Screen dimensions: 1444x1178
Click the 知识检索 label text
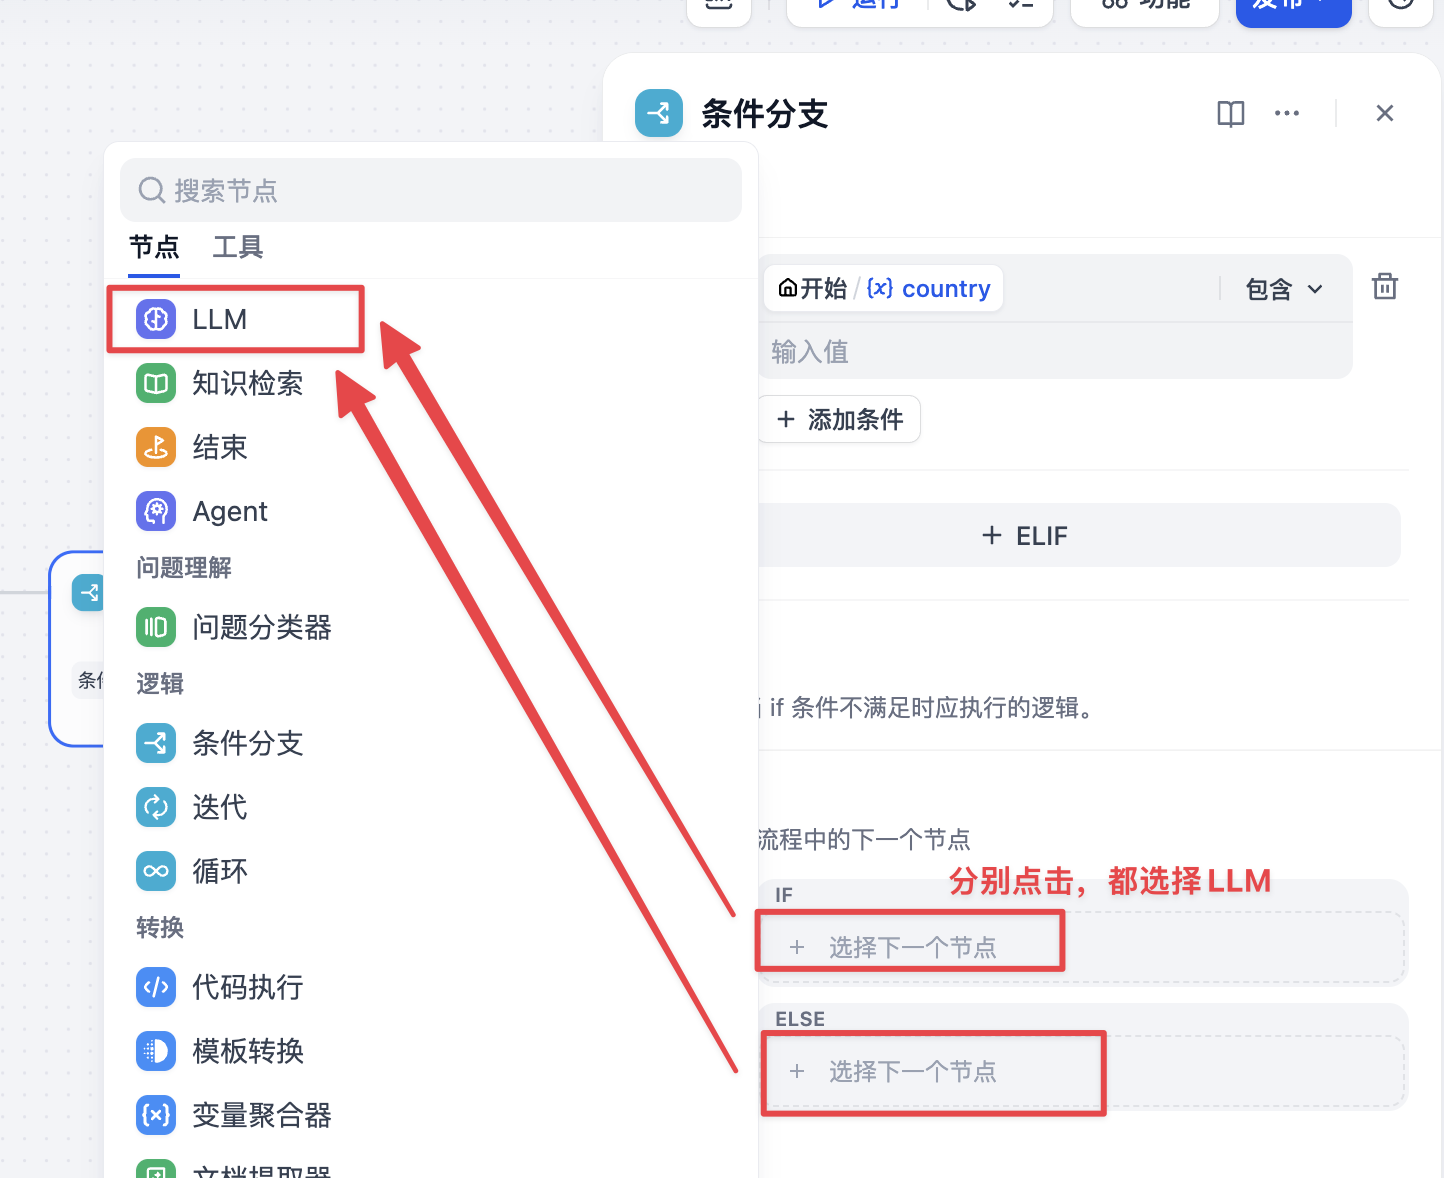click(248, 383)
